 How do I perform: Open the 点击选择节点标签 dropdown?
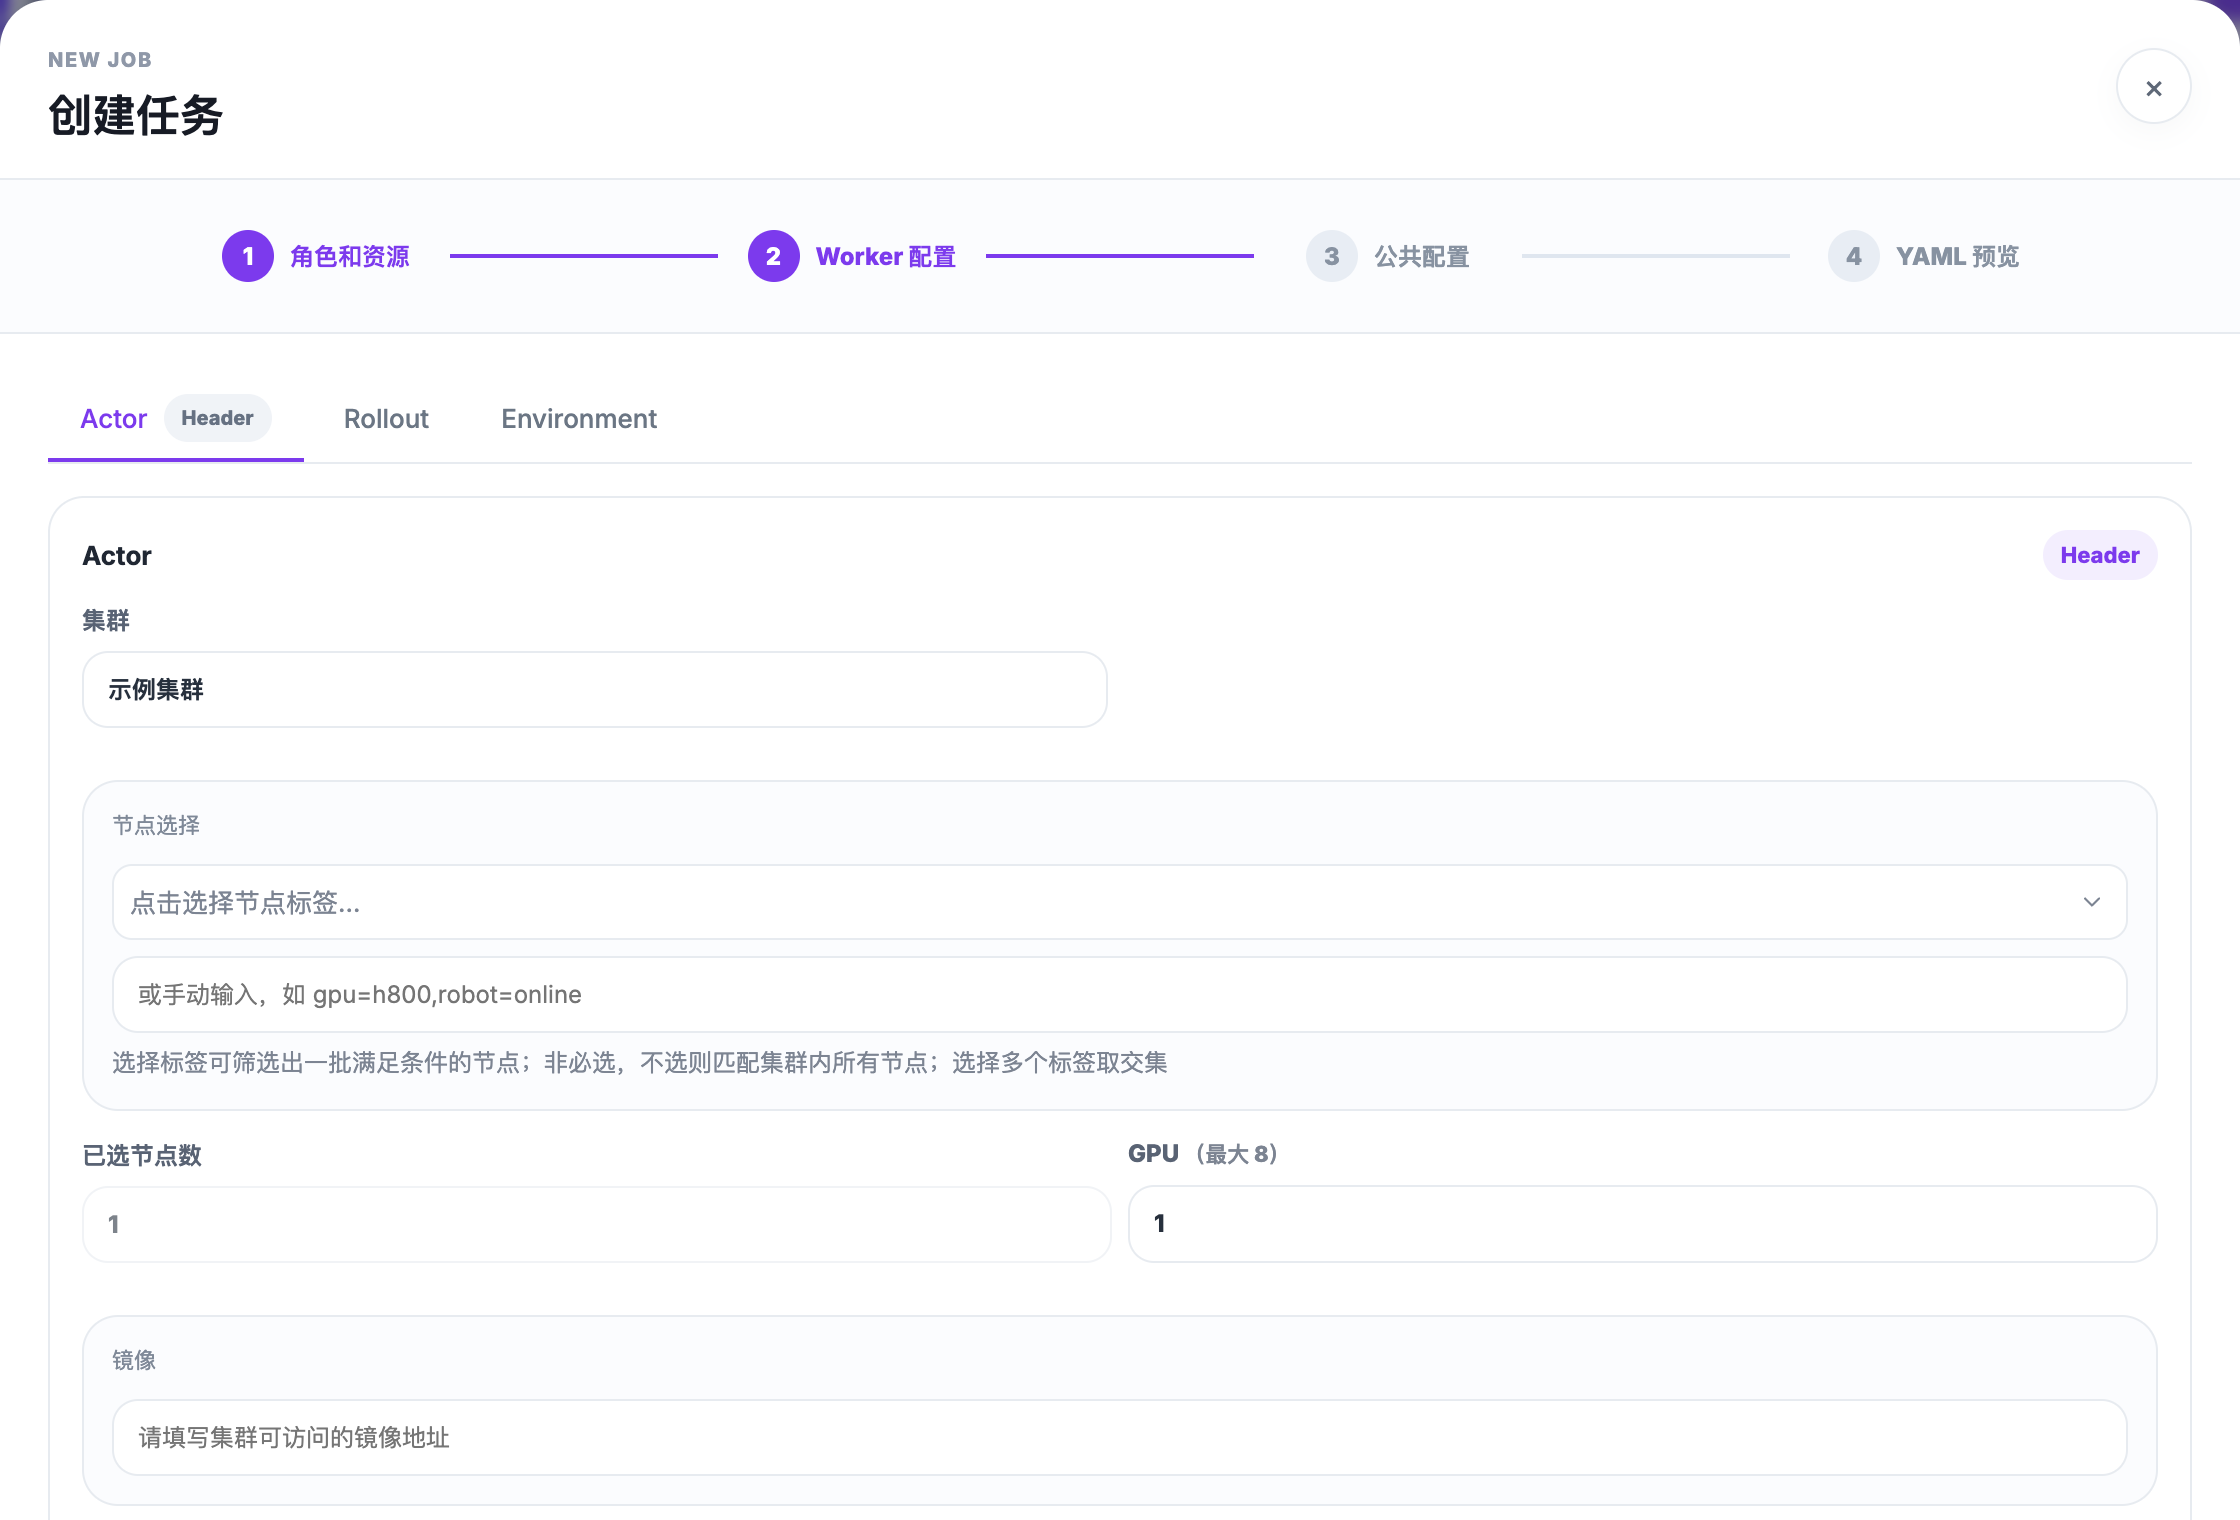coord(1119,902)
